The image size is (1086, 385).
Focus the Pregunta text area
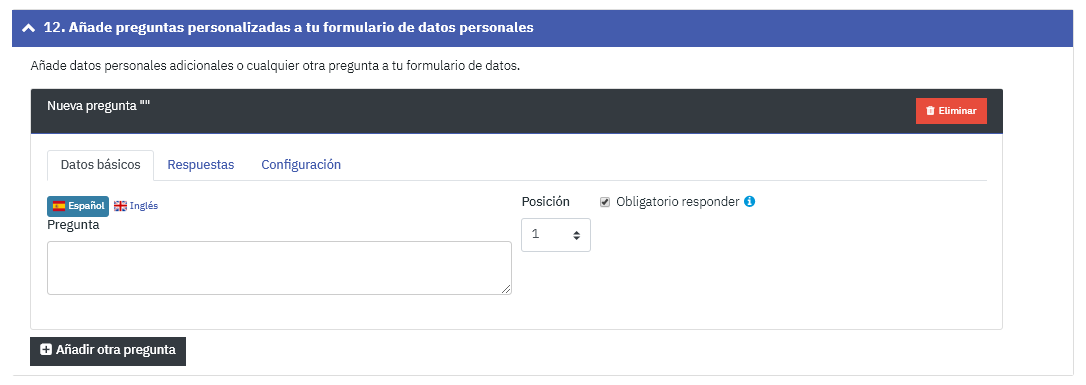(279, 268)
